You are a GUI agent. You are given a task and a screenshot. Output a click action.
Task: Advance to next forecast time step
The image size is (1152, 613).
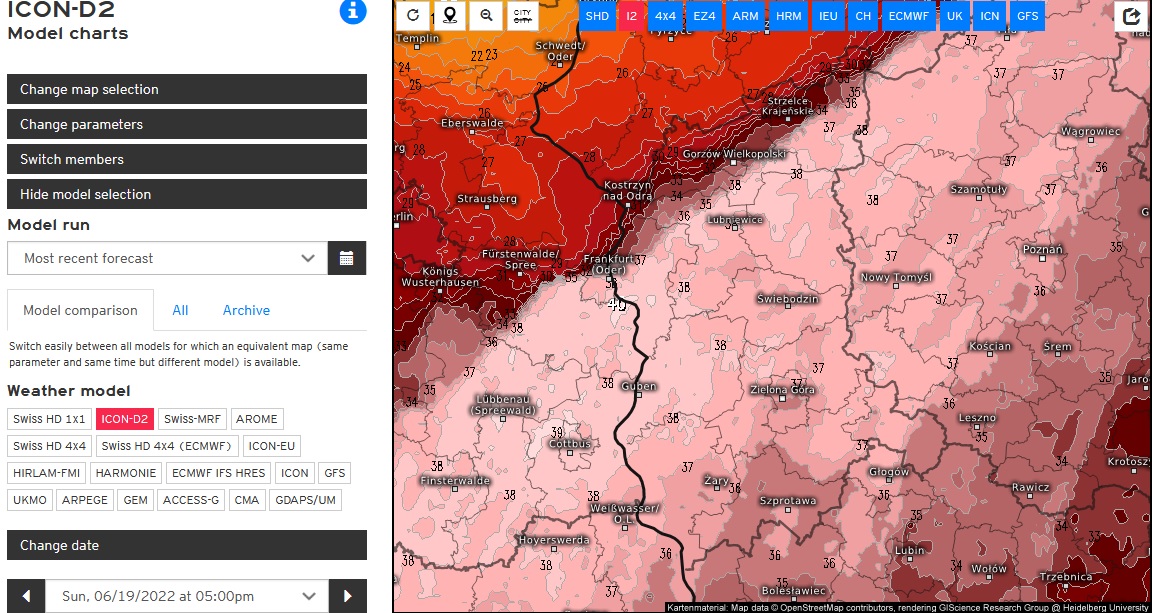[348, 596]
